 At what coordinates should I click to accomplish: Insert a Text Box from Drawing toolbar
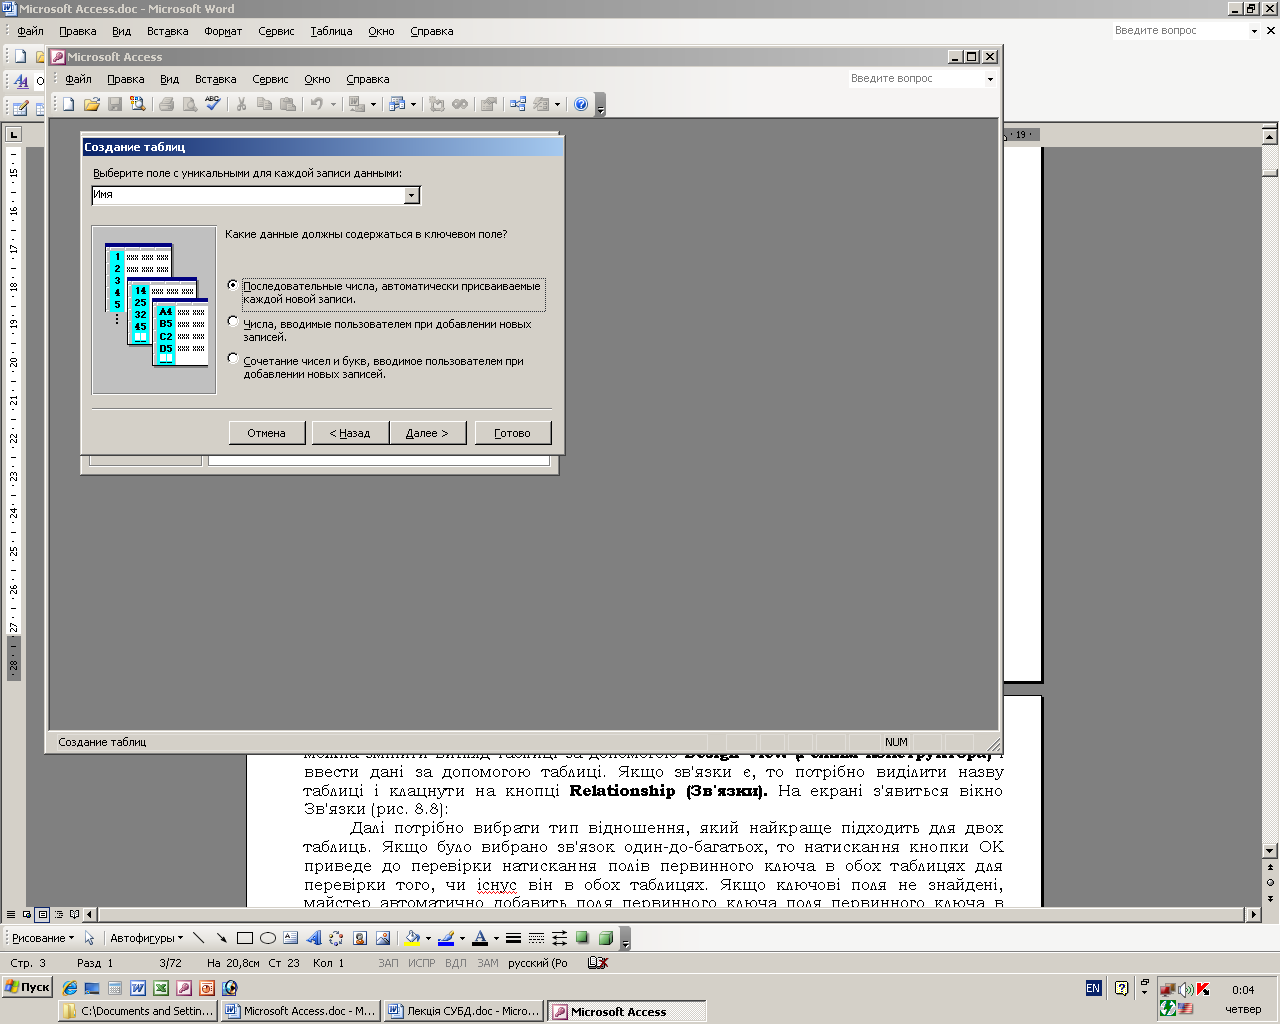click(291, 938)
